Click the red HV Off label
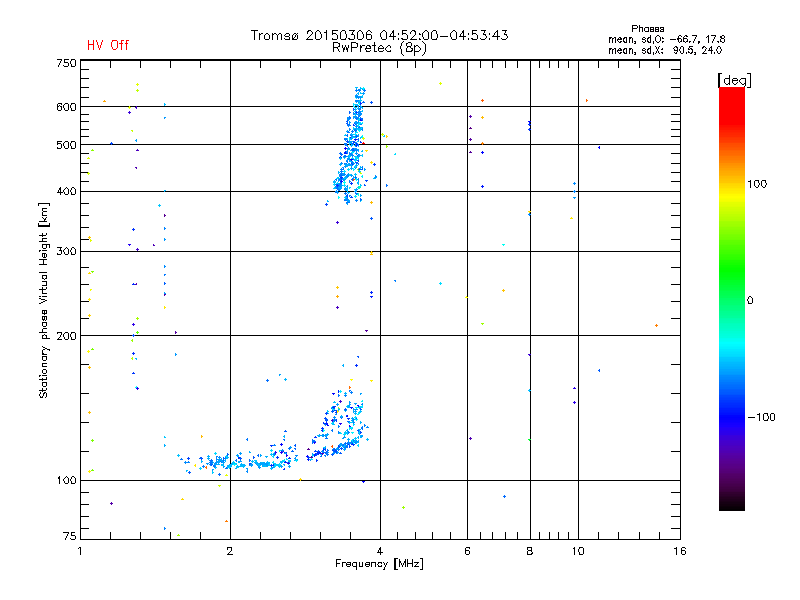 click(x=108, y=45)
